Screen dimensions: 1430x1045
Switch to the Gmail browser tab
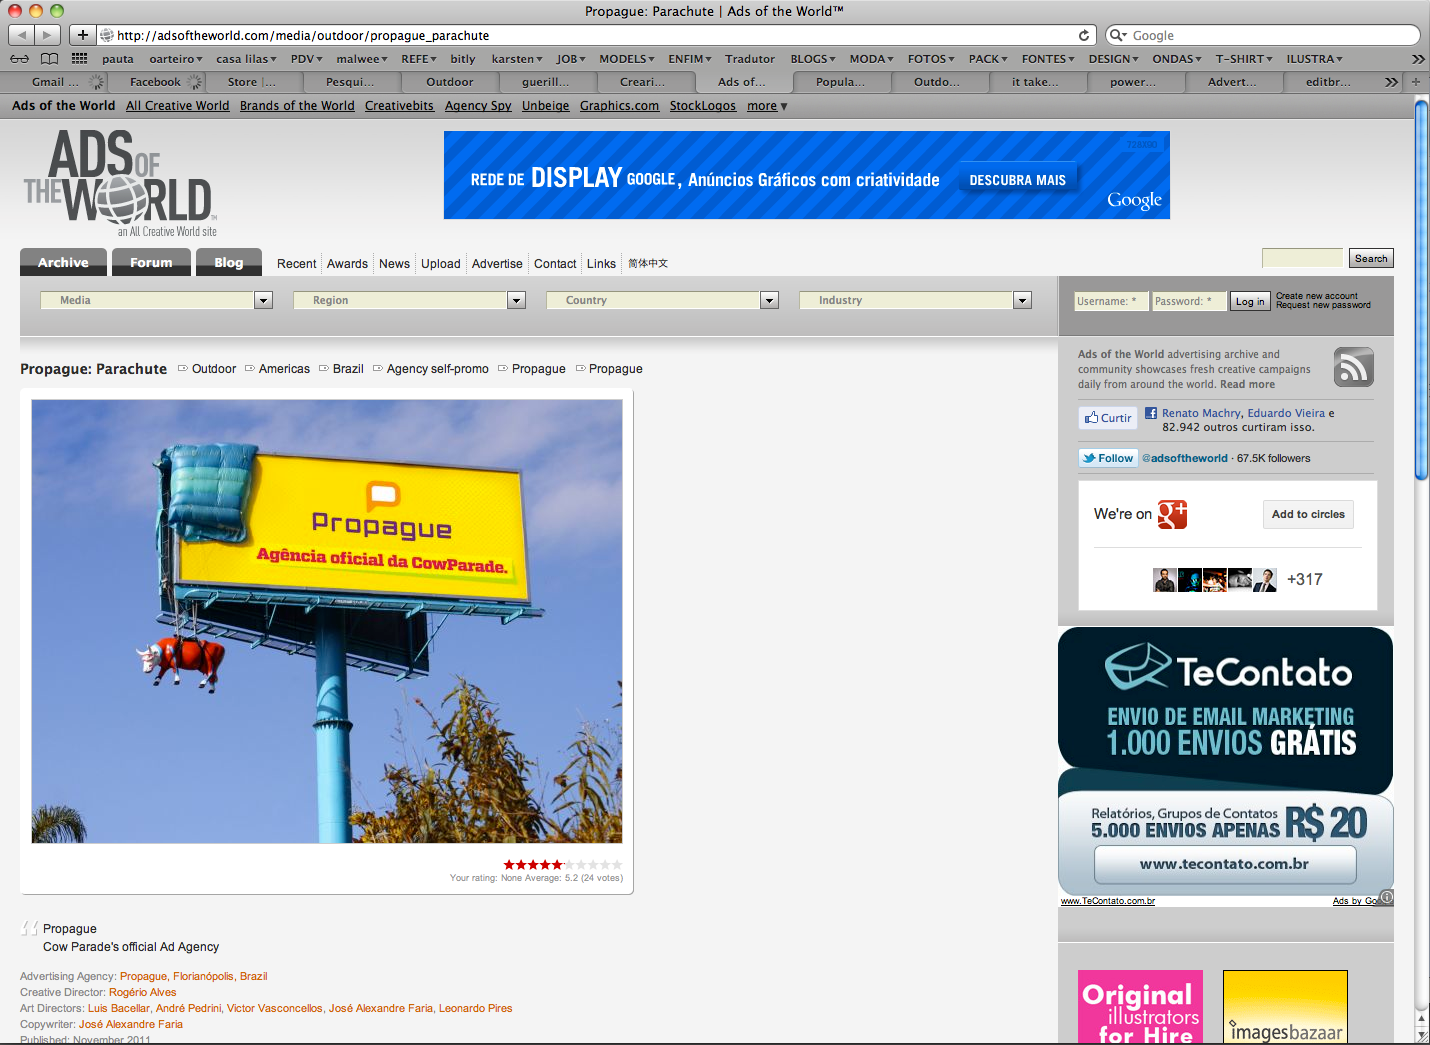click(x=56, y=82)
